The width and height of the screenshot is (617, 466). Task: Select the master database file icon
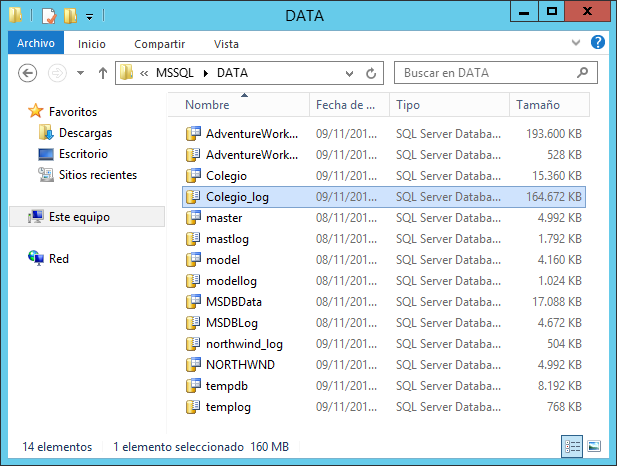[x=193, y=218]
